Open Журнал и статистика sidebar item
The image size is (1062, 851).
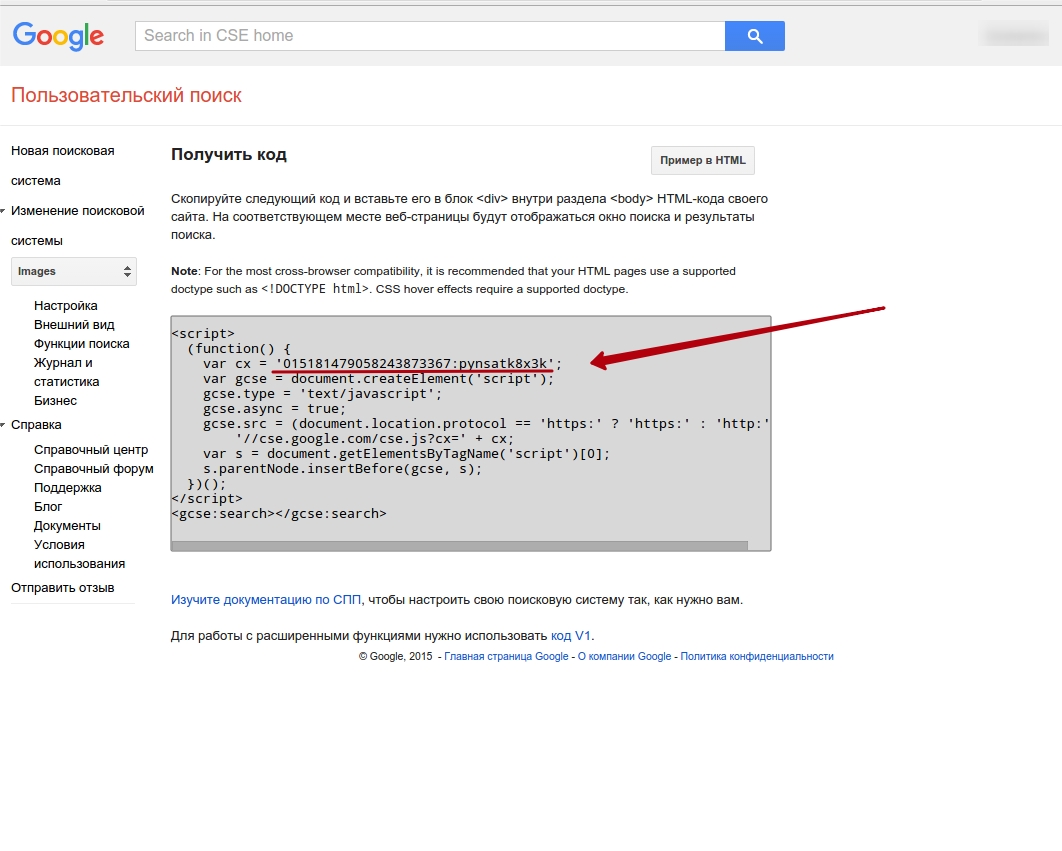(x=66, y=372)
